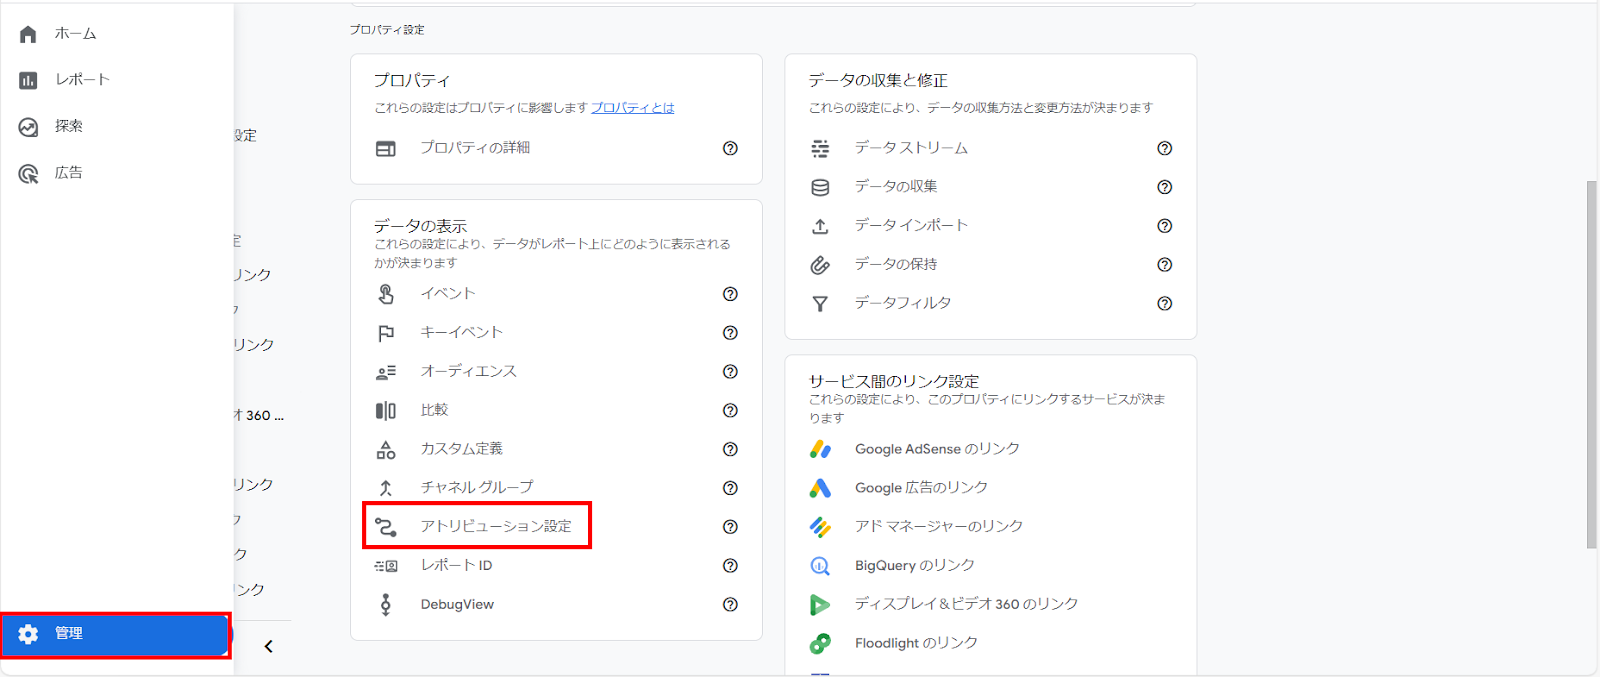Show help for イベント
Image resolution: width=1600 pixels, height=677 pixels.
tap(730, 294)
